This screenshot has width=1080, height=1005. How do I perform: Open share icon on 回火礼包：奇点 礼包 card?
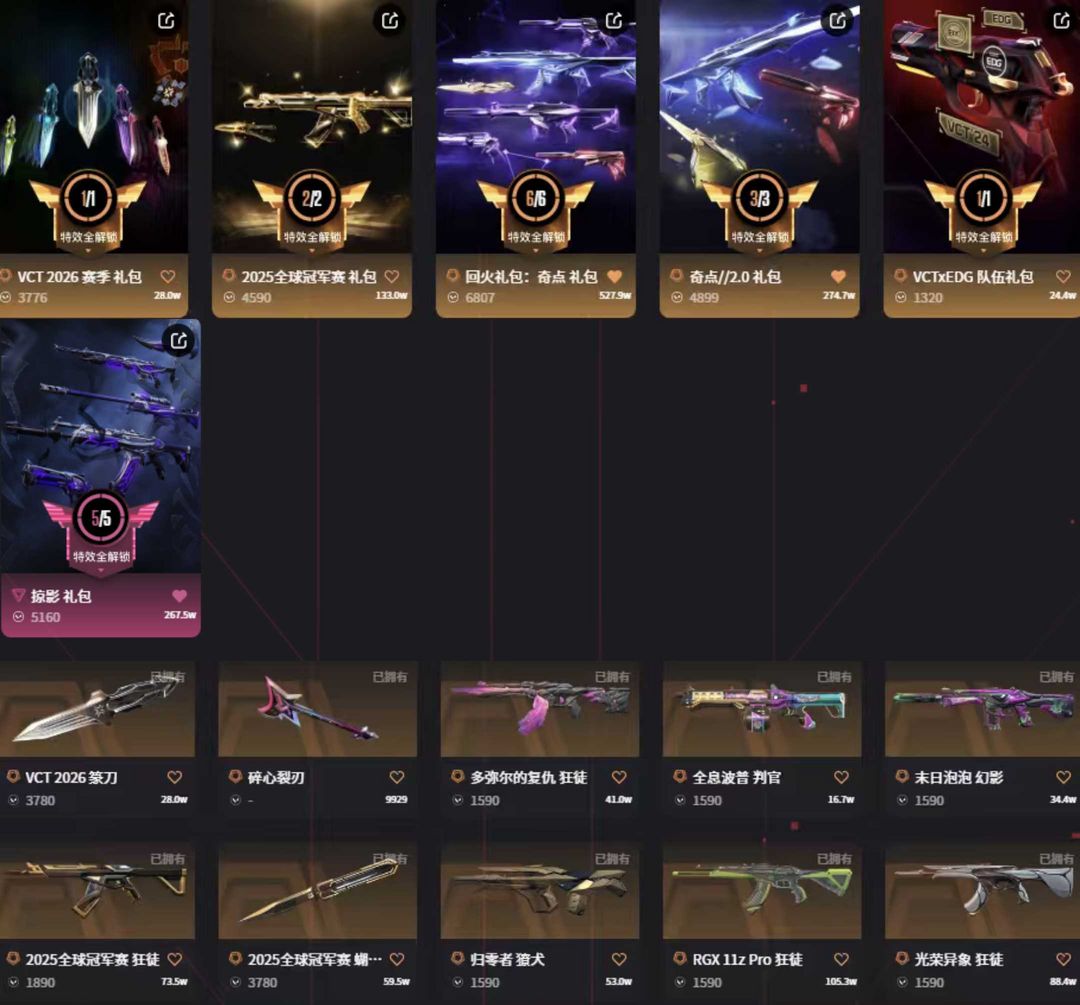(x=614, y=21)
